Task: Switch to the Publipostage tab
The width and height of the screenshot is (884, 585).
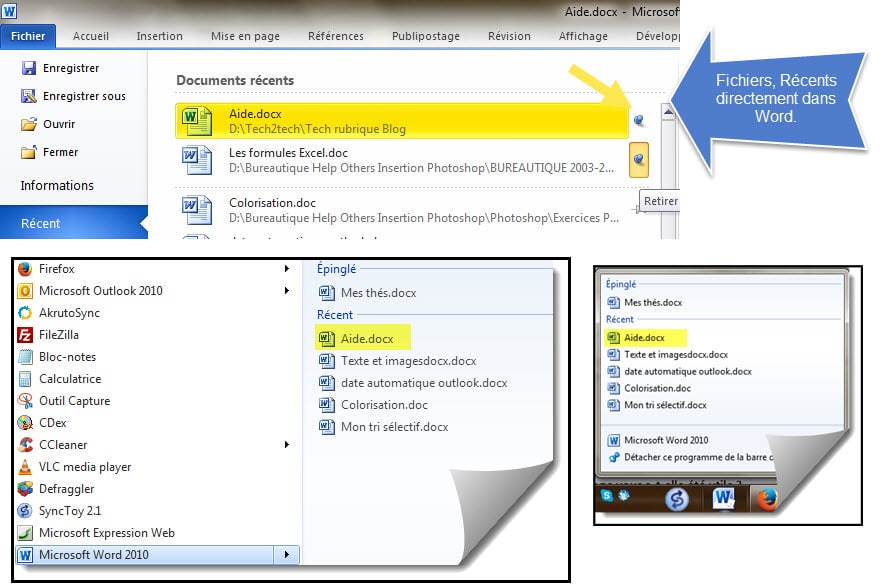Action: click(x=426, y=36)
